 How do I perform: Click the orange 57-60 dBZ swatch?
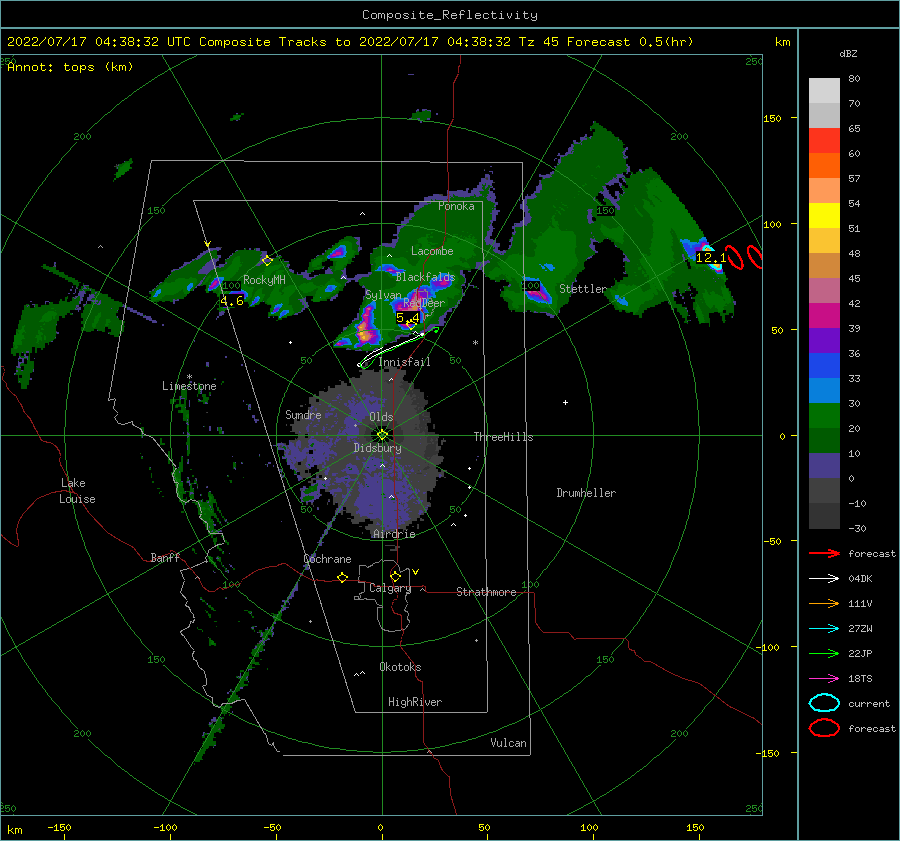[824, 165]
